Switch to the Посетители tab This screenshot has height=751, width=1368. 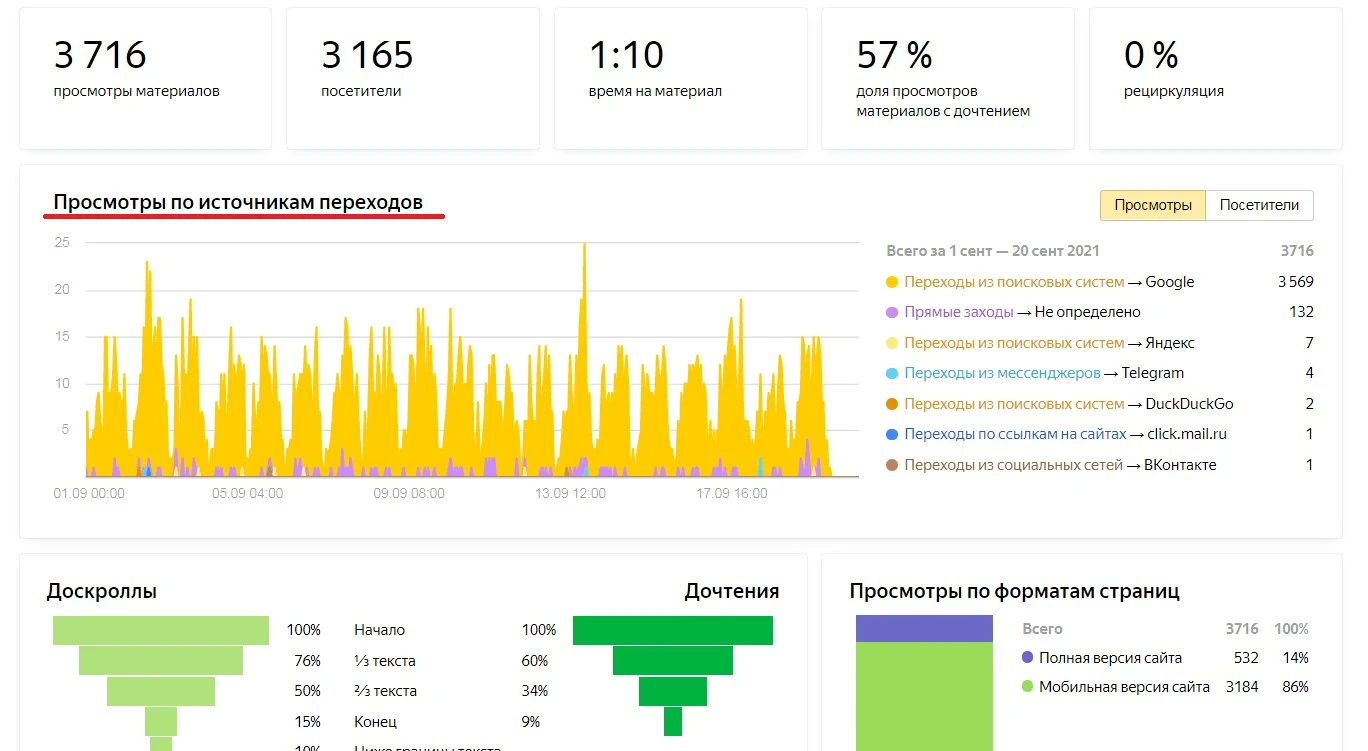coord(1259,205)
